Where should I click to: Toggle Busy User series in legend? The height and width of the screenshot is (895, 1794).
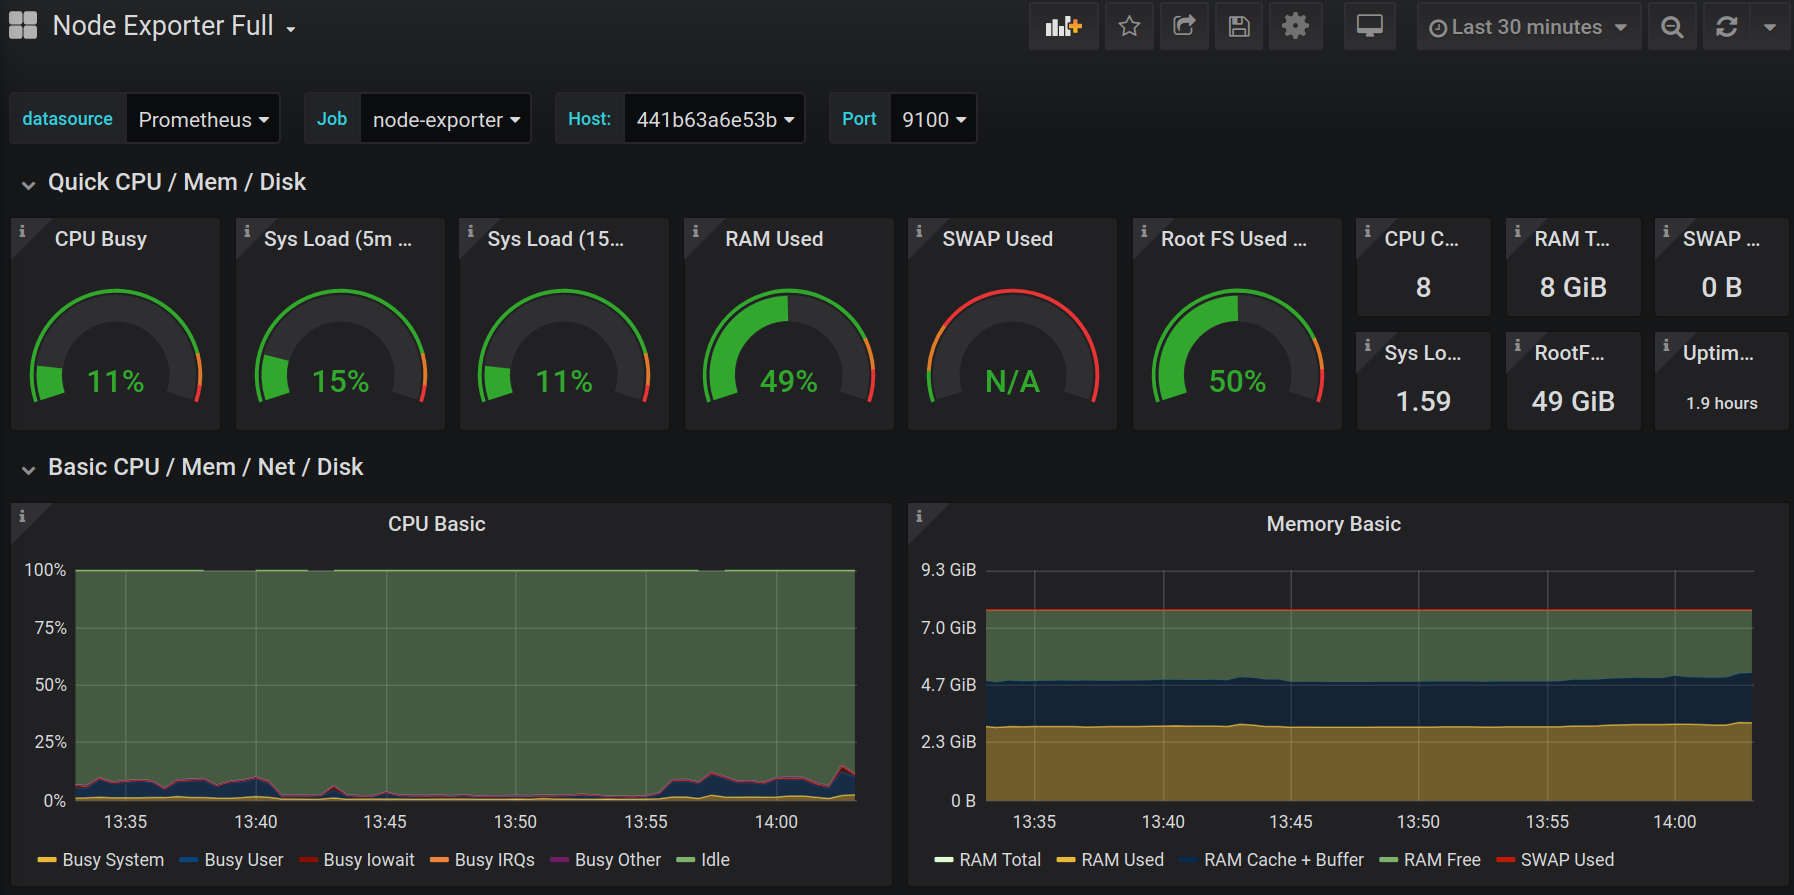[x=244, y=860]
